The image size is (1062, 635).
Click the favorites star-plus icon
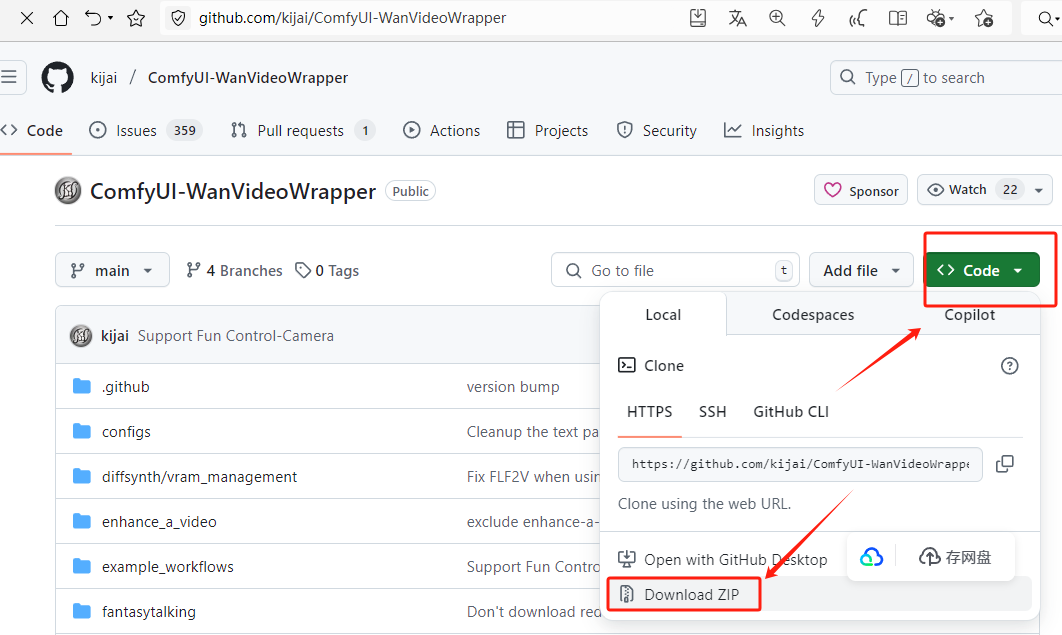(984, 18)
